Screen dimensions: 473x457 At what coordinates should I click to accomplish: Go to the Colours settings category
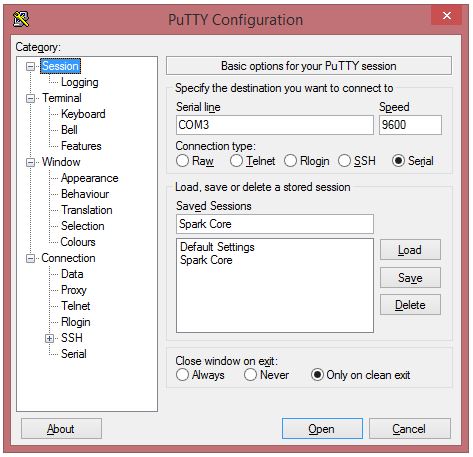(78, 242)
